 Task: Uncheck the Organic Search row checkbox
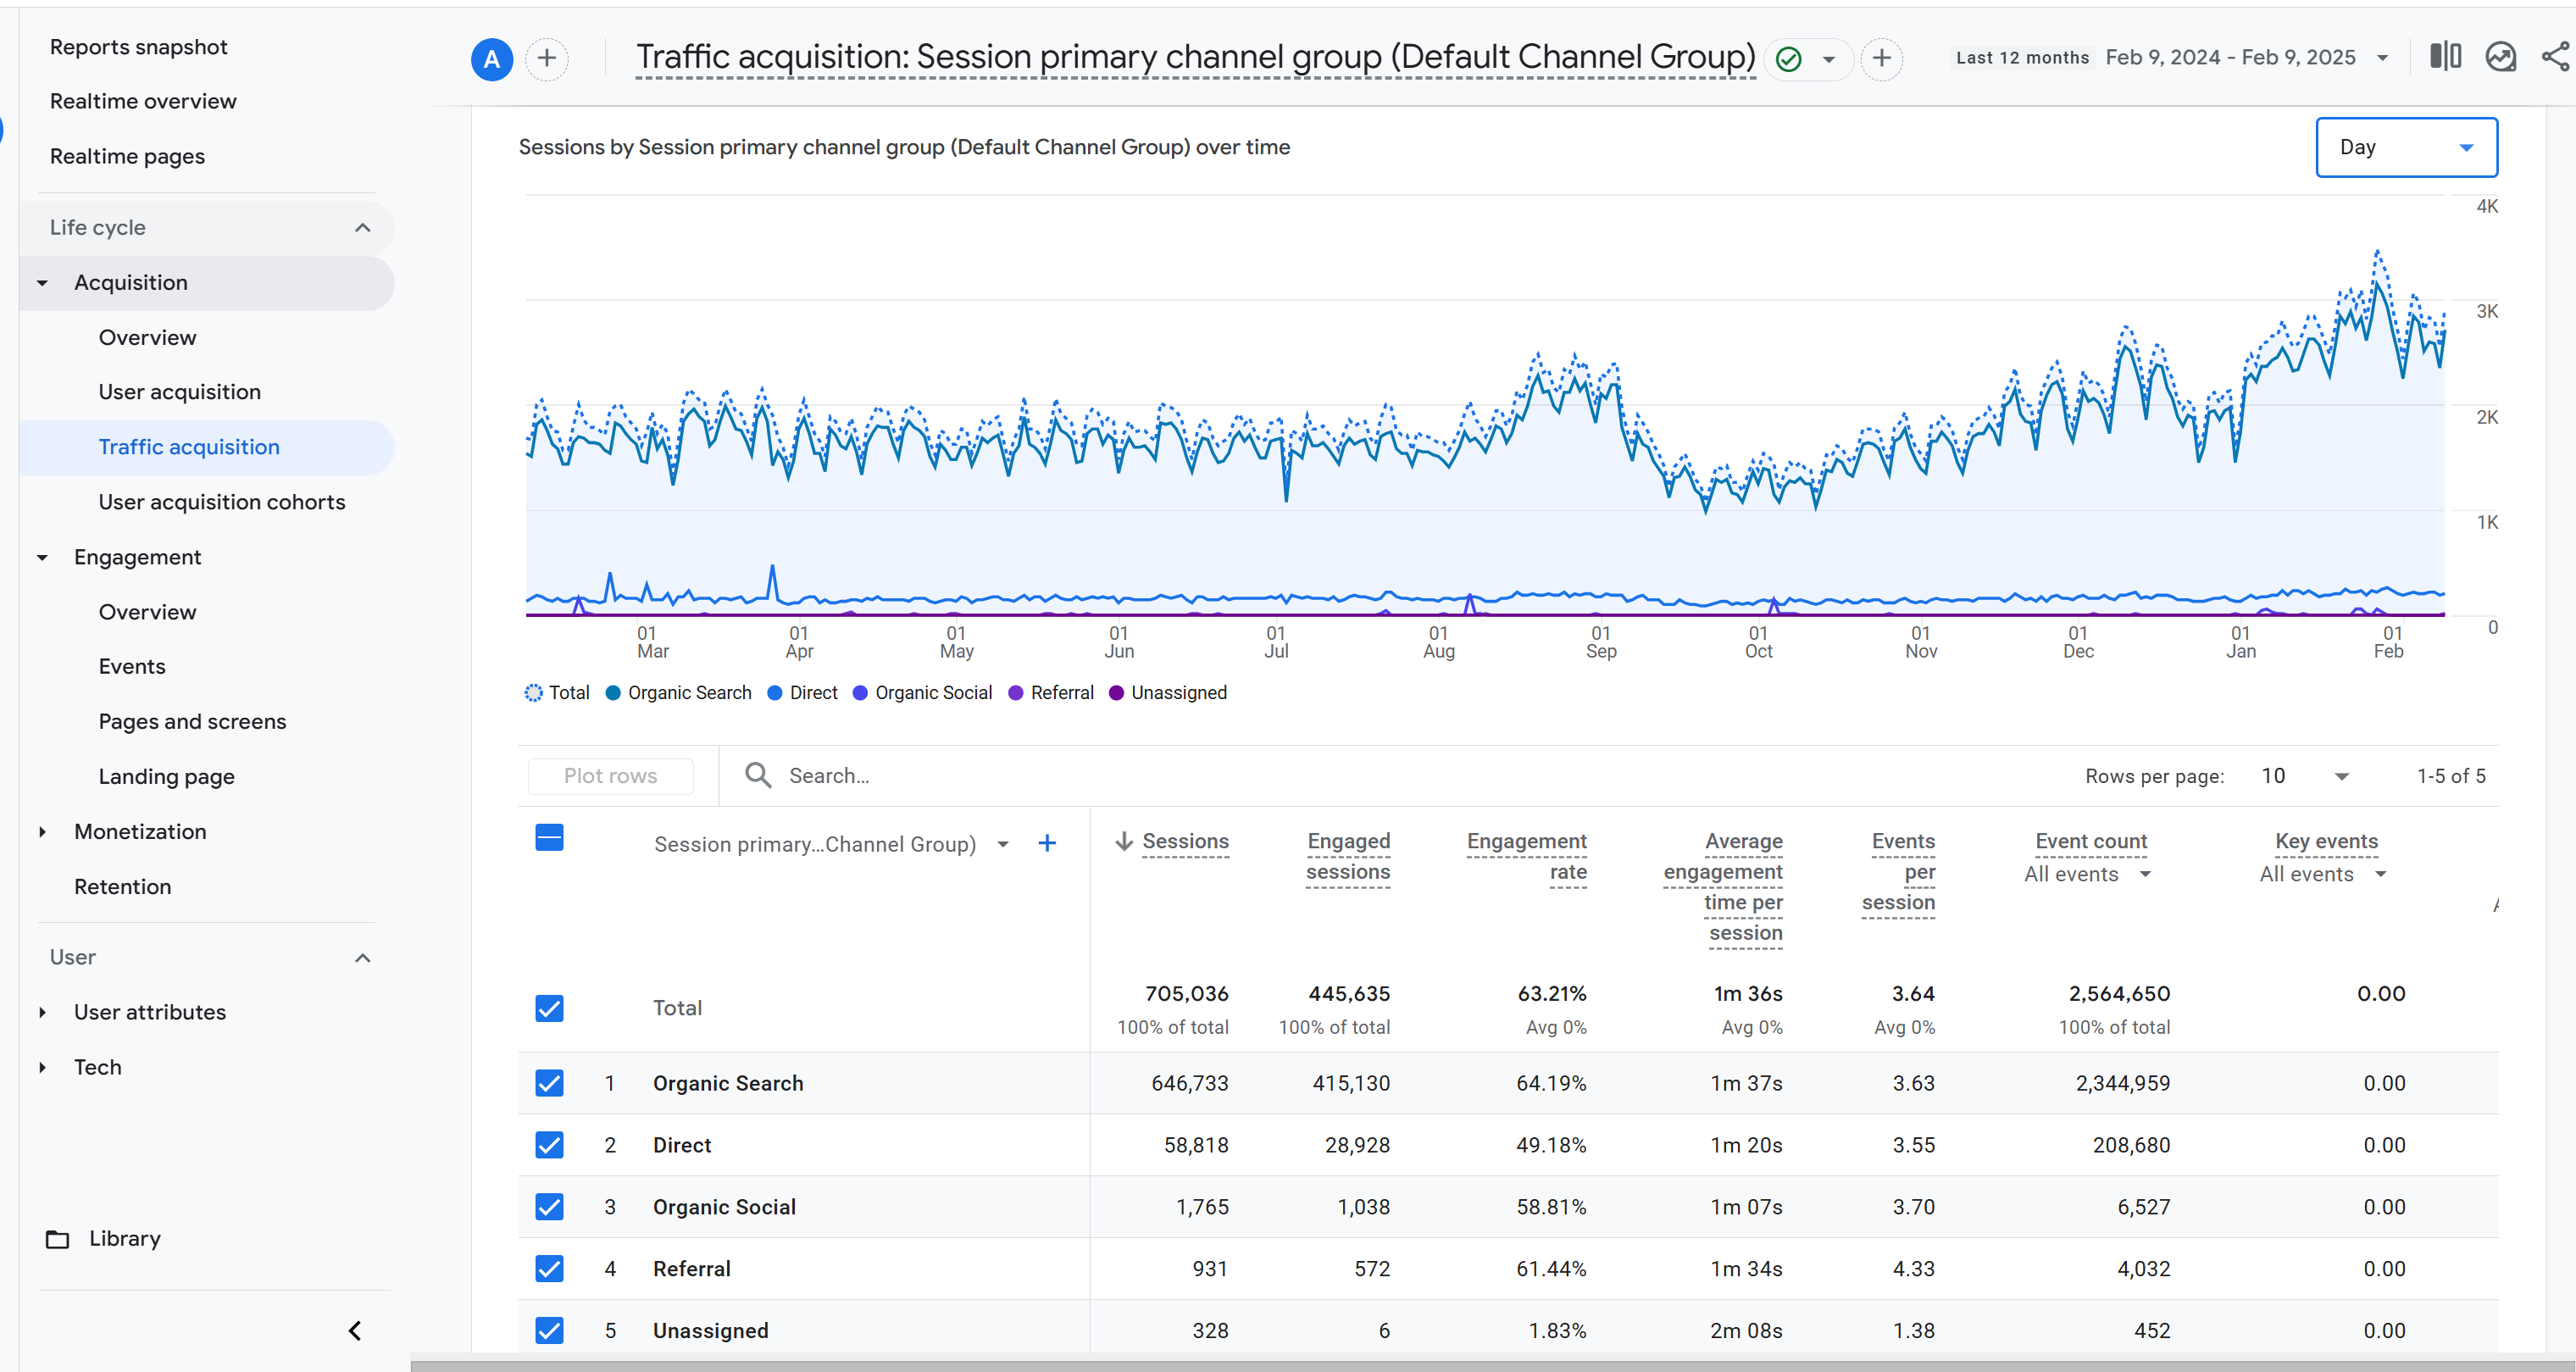click(549, 1083)
